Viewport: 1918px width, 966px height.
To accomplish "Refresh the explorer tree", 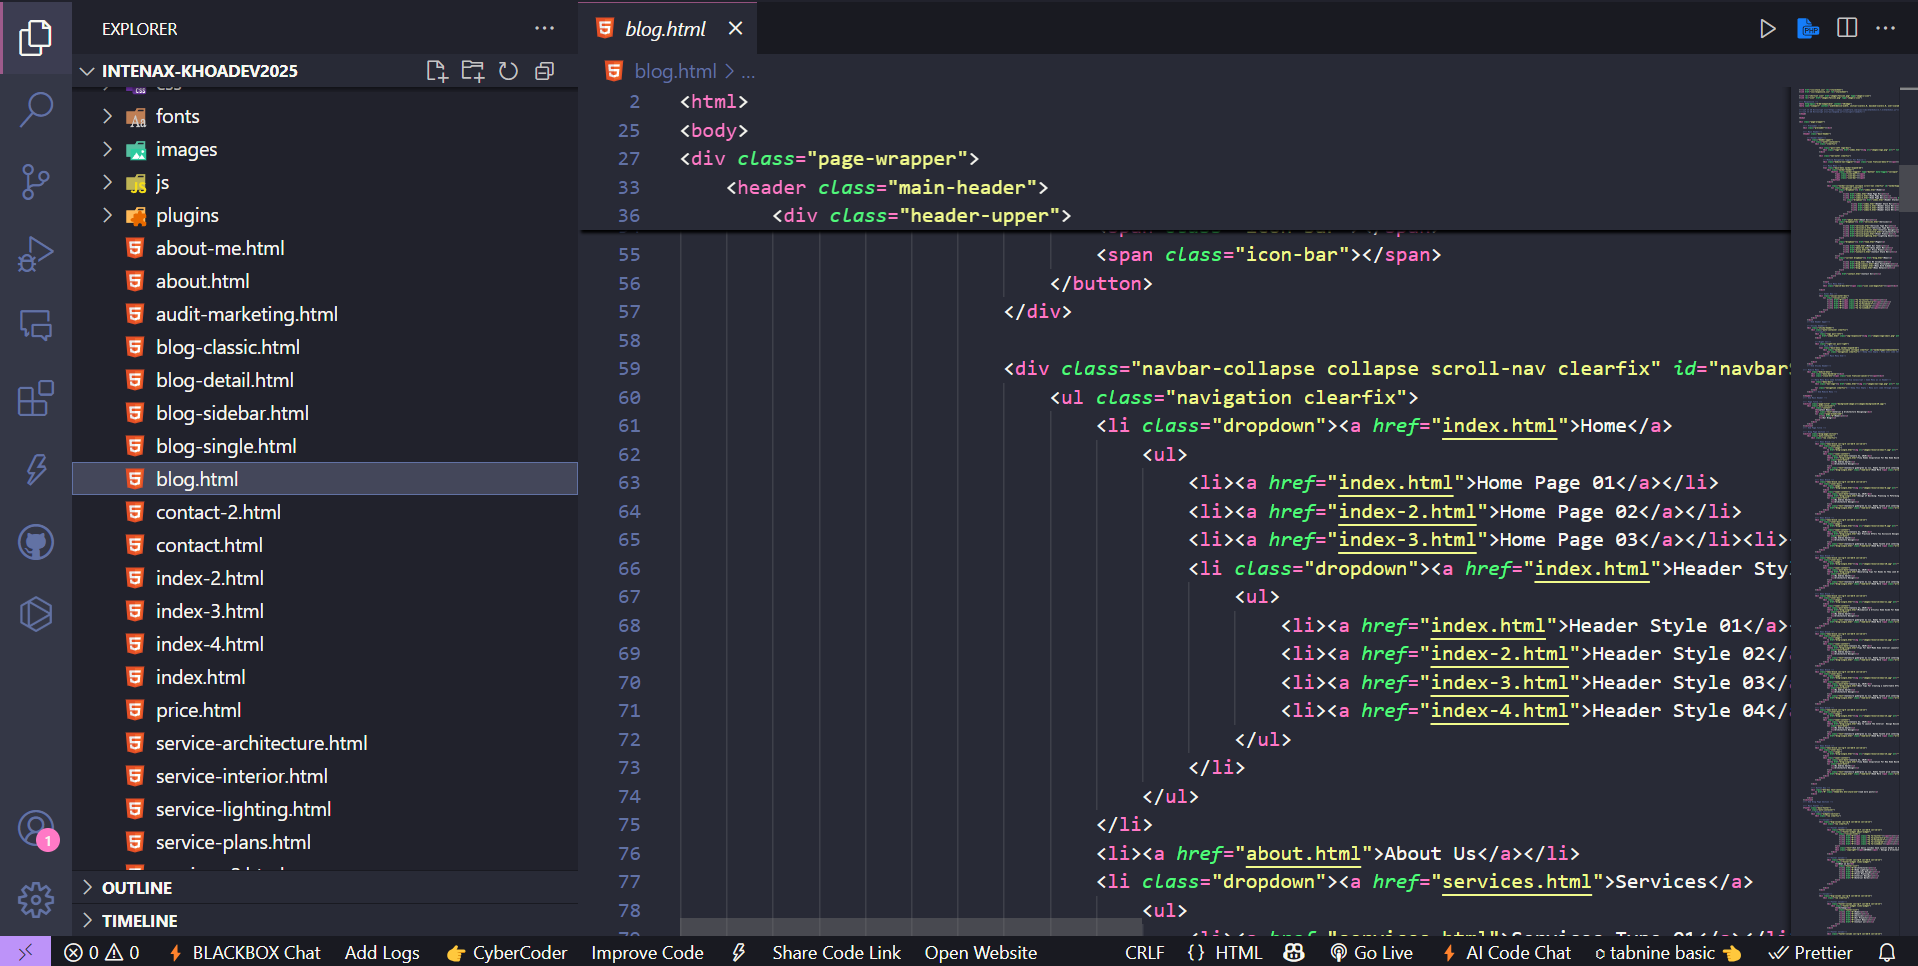I will (x=509, y=71).
